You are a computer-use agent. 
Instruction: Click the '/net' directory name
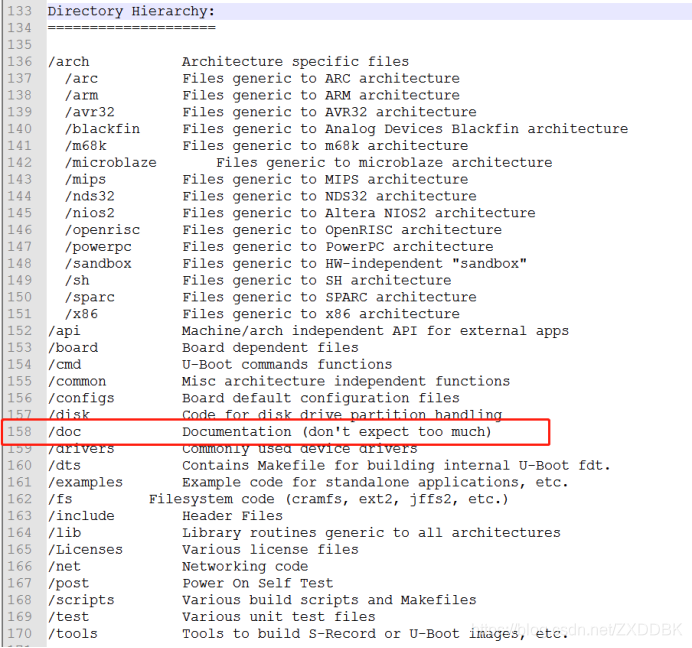coord(64,566)
